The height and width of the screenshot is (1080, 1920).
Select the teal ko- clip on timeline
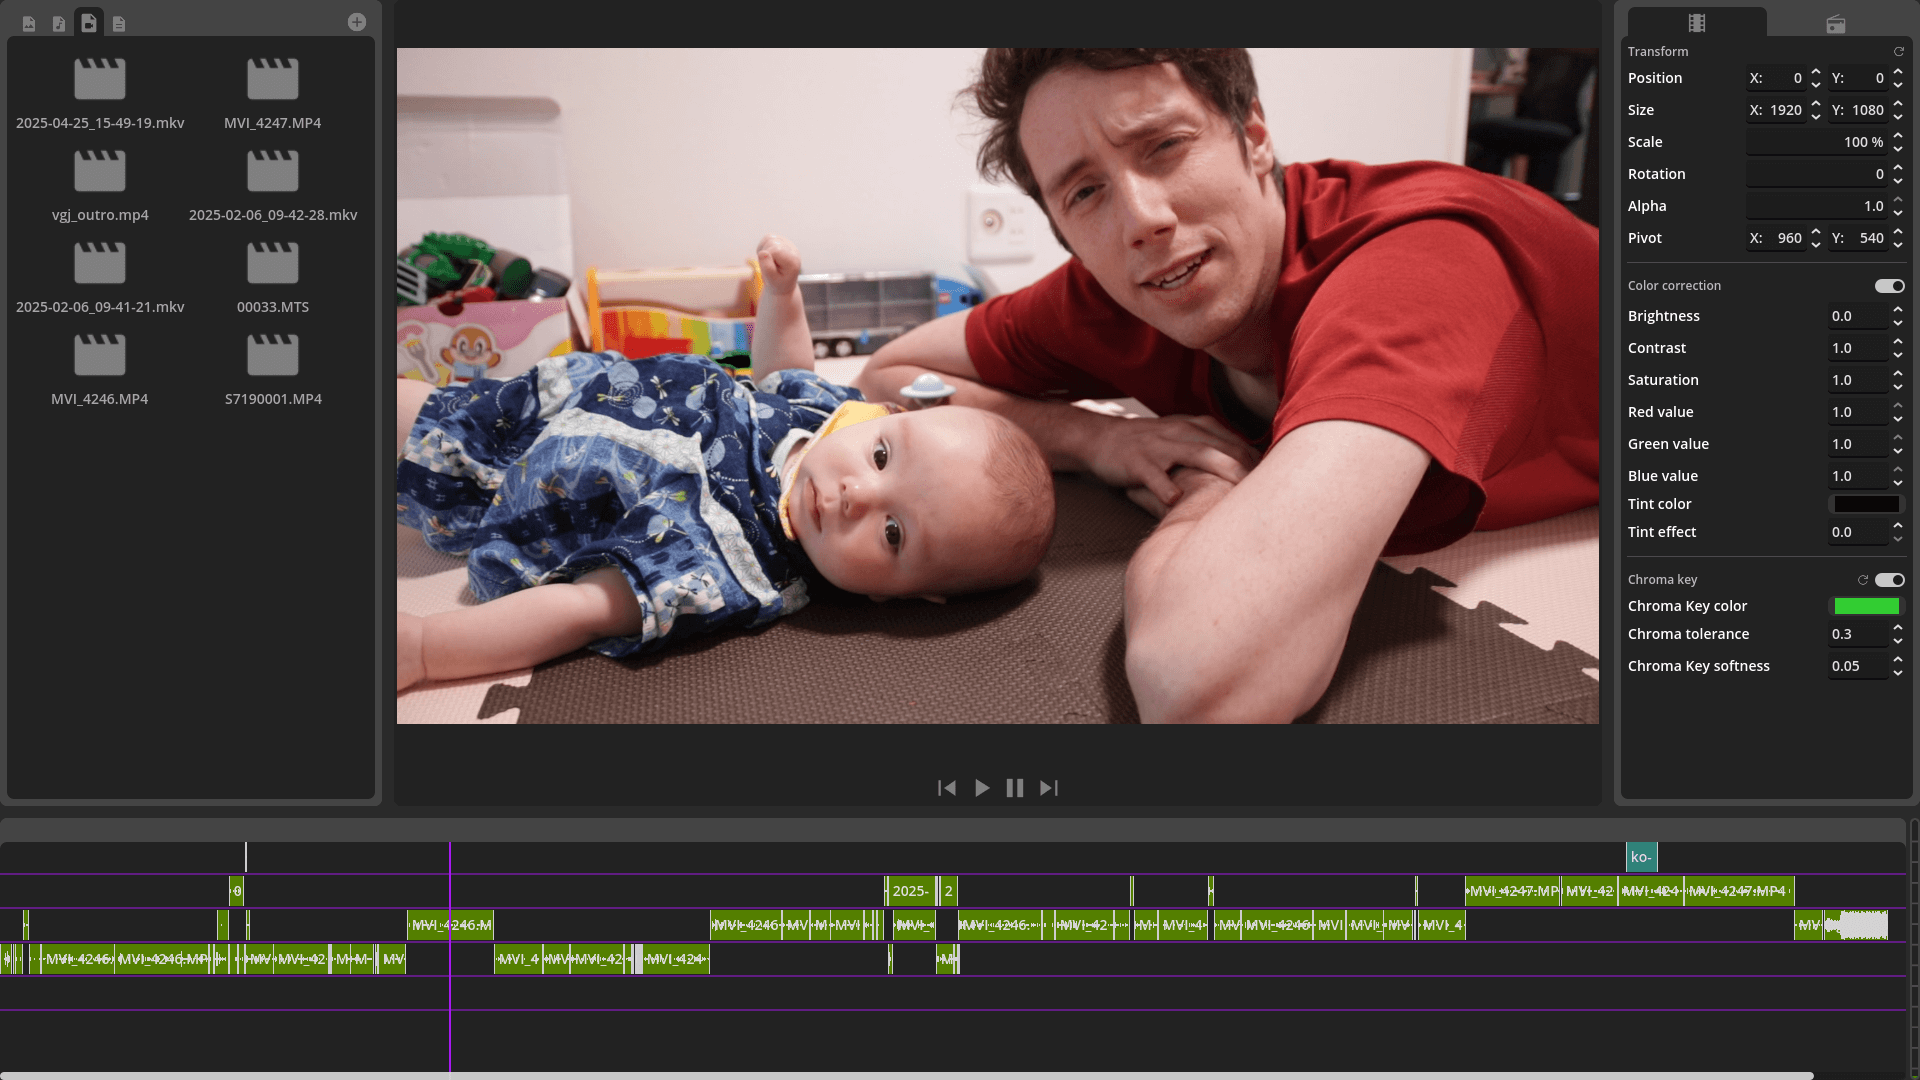click(x=1641, y=857)
